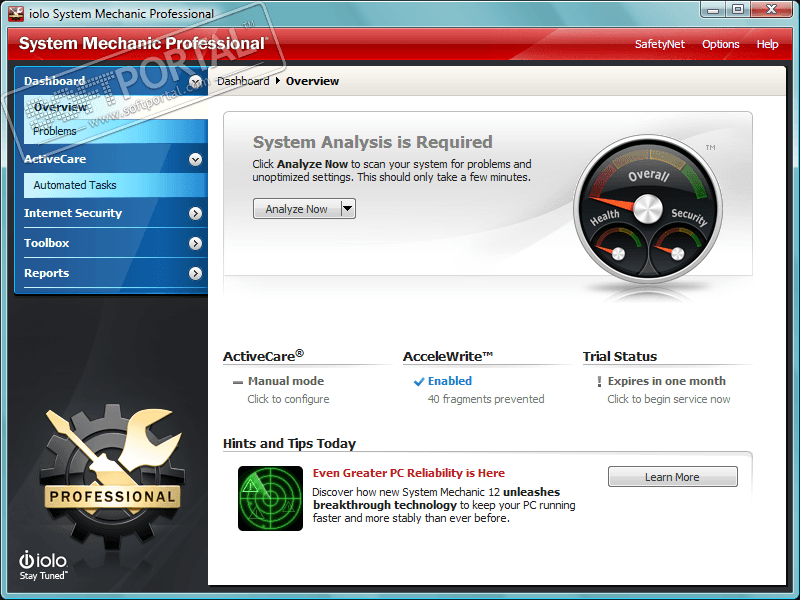The image size is (800, 600).
Task: Minimize the System Mechanic window
Action: pos(713,10)
